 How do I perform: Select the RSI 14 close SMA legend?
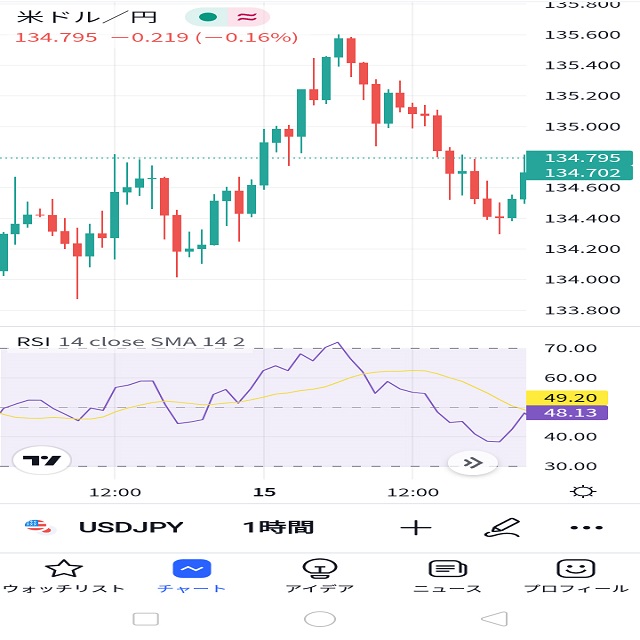coord(131,342)
